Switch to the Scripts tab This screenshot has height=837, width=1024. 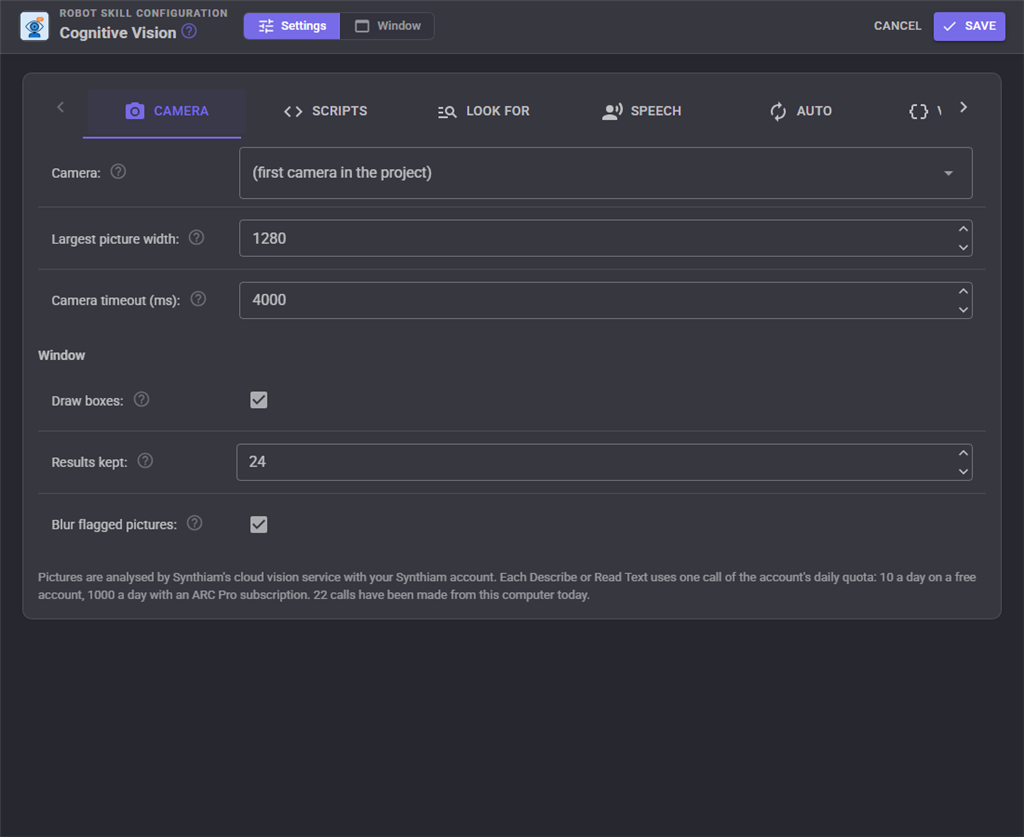325,112
